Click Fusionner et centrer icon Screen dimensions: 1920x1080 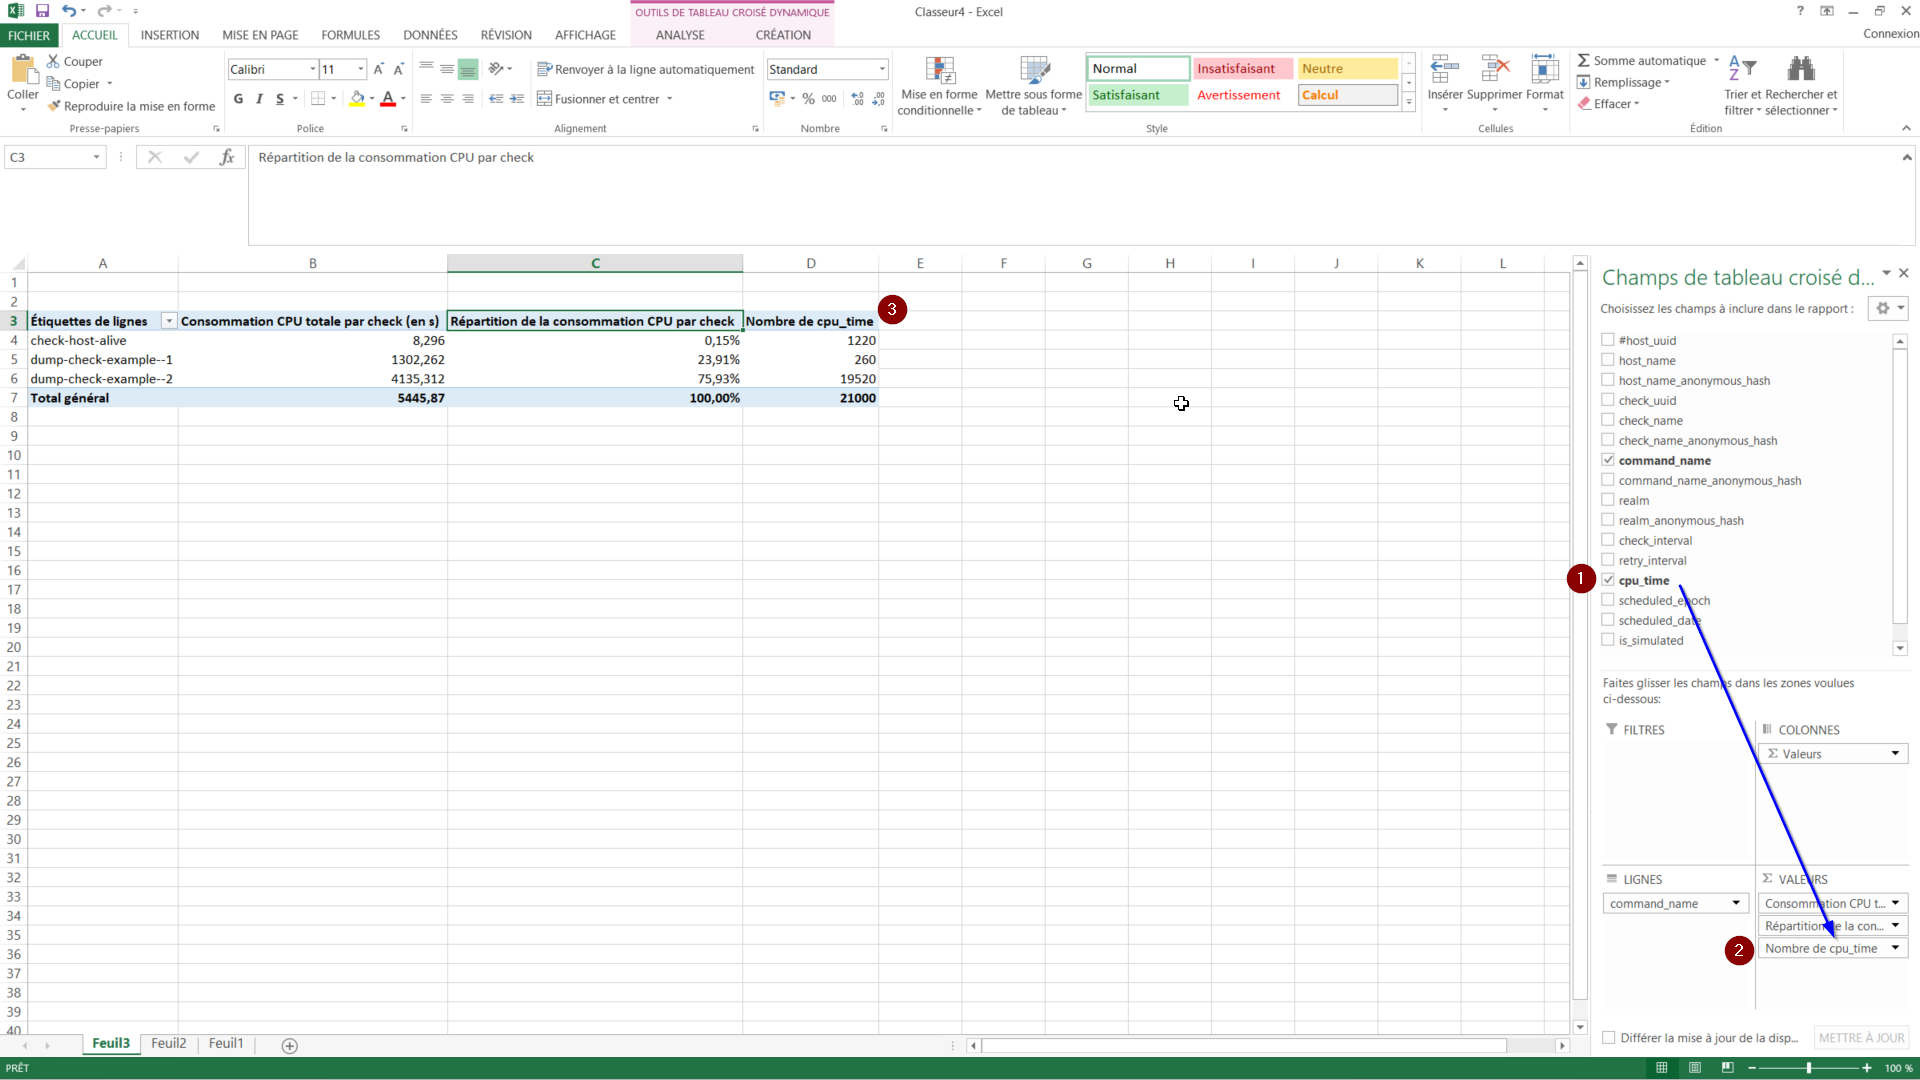click(x=545, y=99)
